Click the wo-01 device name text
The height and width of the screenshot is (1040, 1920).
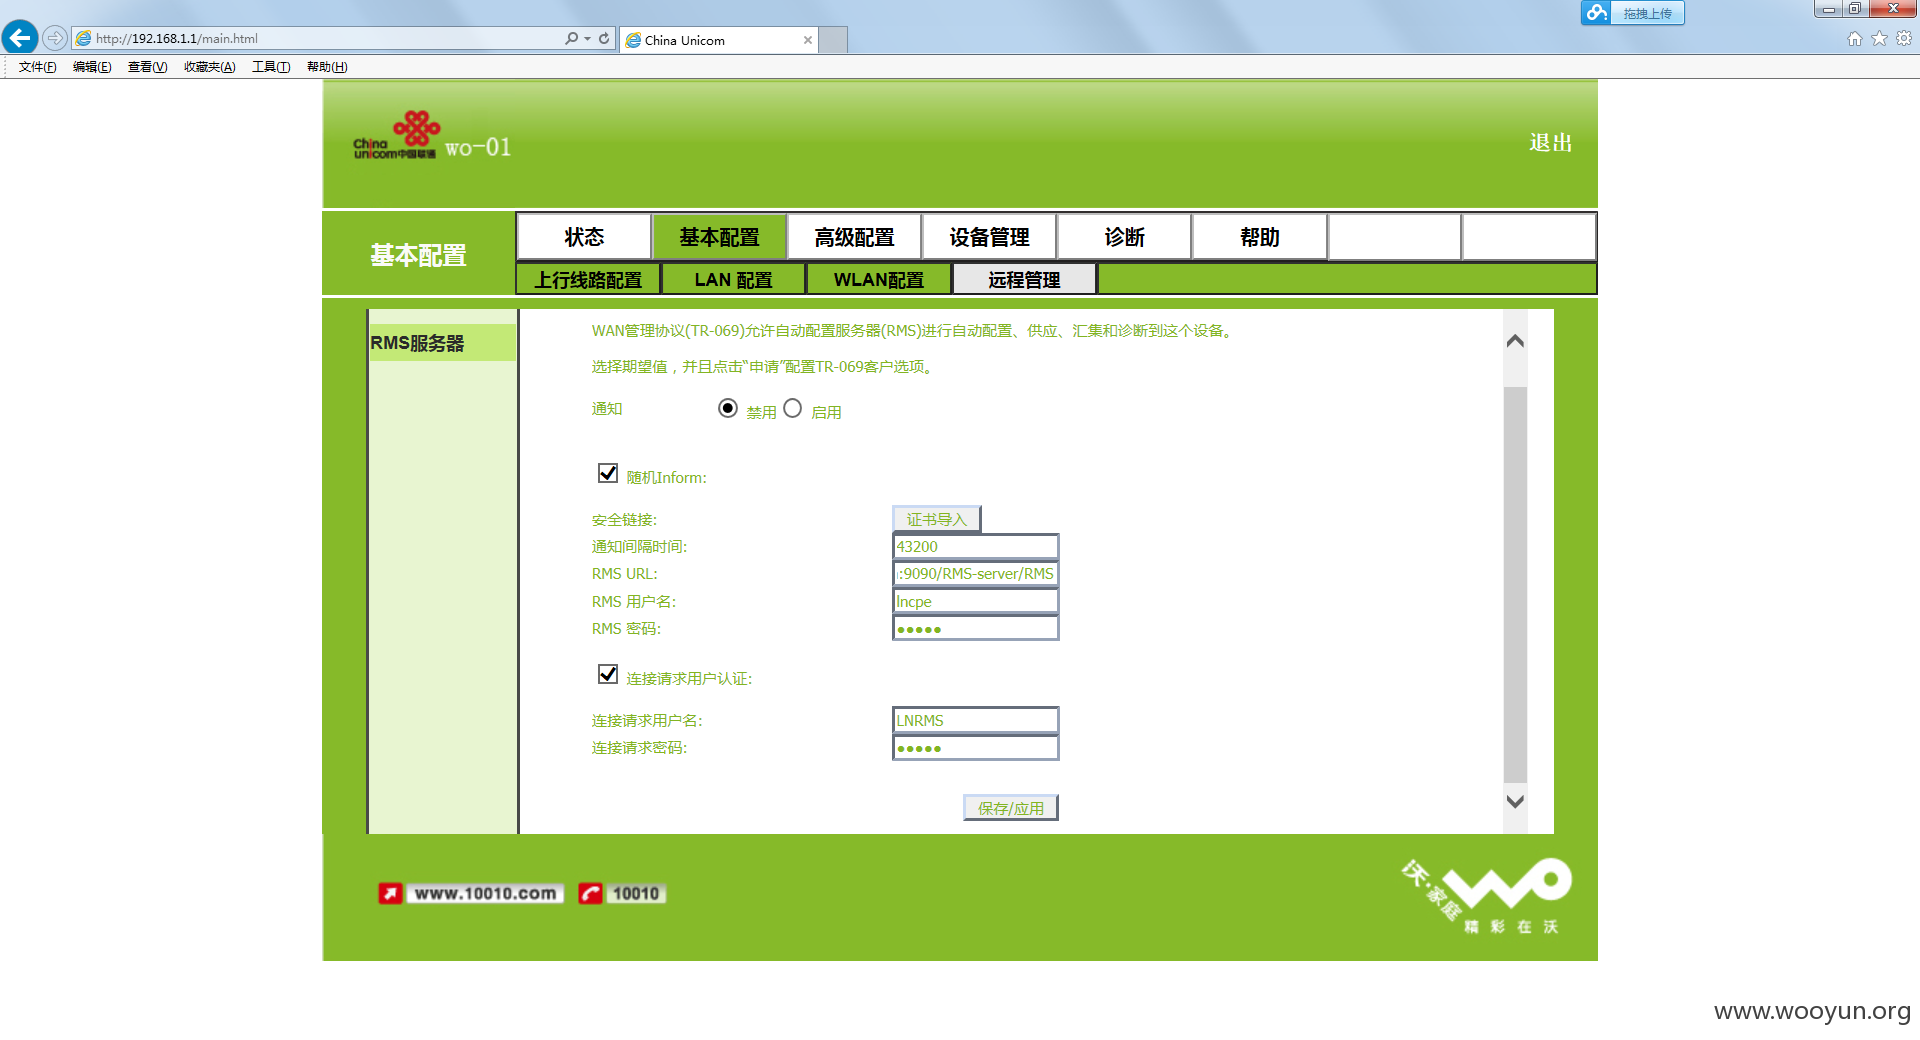(x=478, y=147)
